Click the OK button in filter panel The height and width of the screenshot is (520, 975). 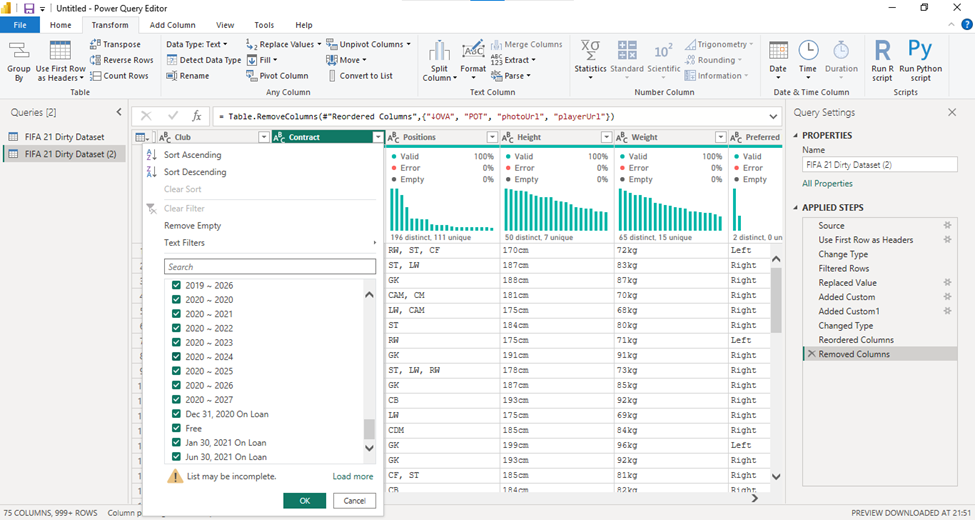(x=305, y=501)
